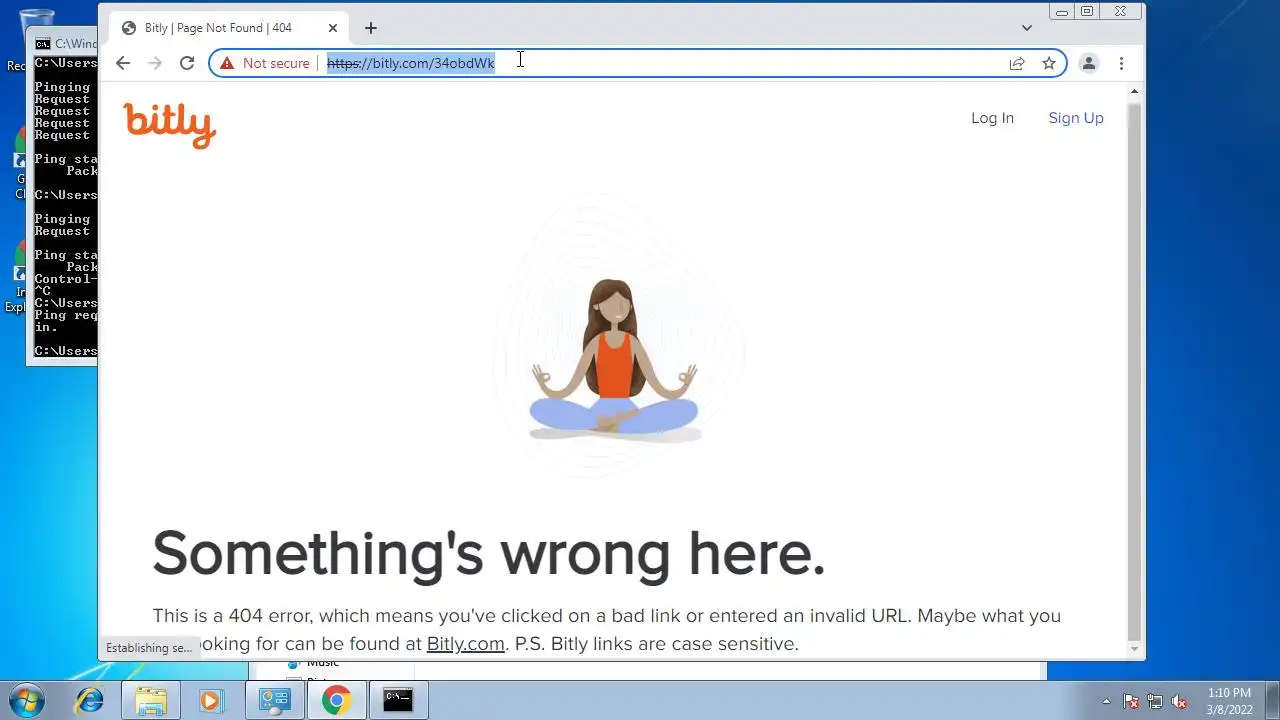Click the bitly.com address bar URL
Viewport: 1280px width, 720px height.
click(x=411, y=63)
